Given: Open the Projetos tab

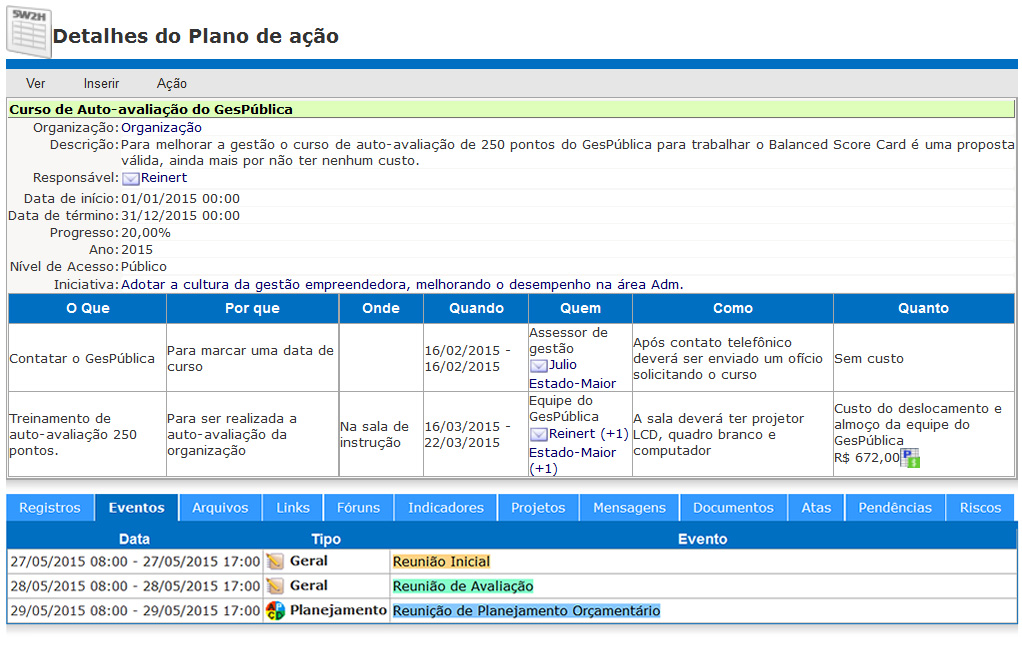Looking at the screenshot, I should (x=538, y=508).
